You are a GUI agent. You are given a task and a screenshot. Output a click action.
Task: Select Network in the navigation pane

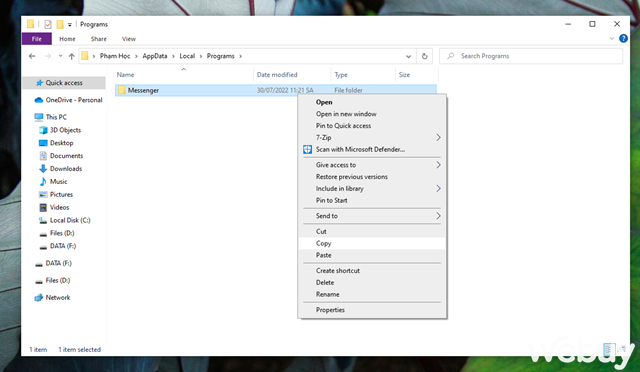[x=52, y=298]
